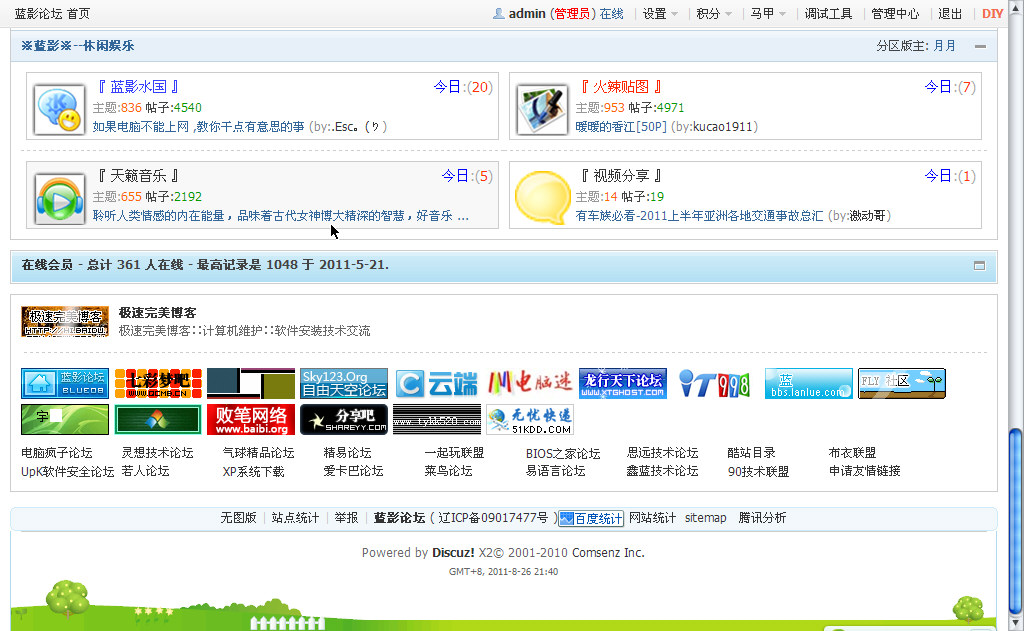Open the IT998 link banner
The height and width of the screenshot is (631, 1024).
click(x=716, y=383)
